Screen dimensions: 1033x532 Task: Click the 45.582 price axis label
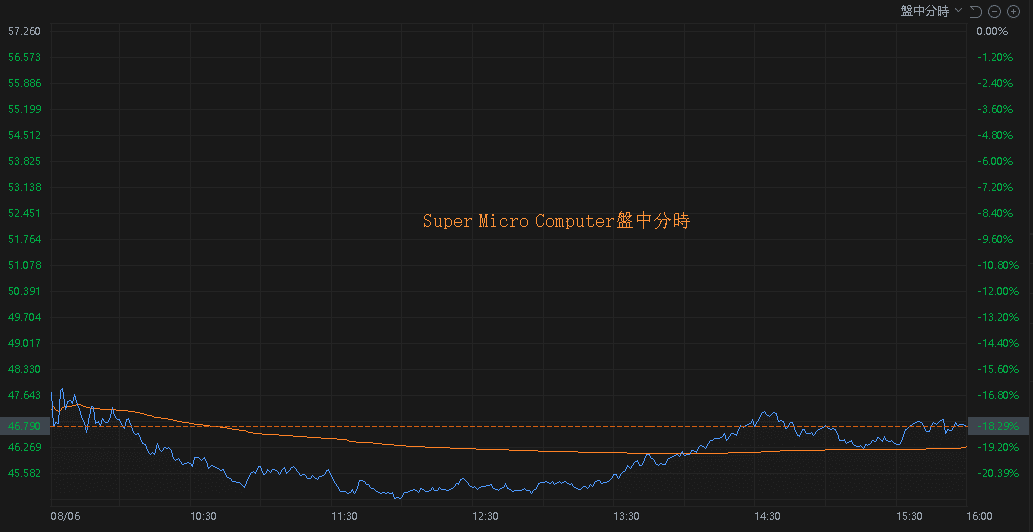(24, 473)
